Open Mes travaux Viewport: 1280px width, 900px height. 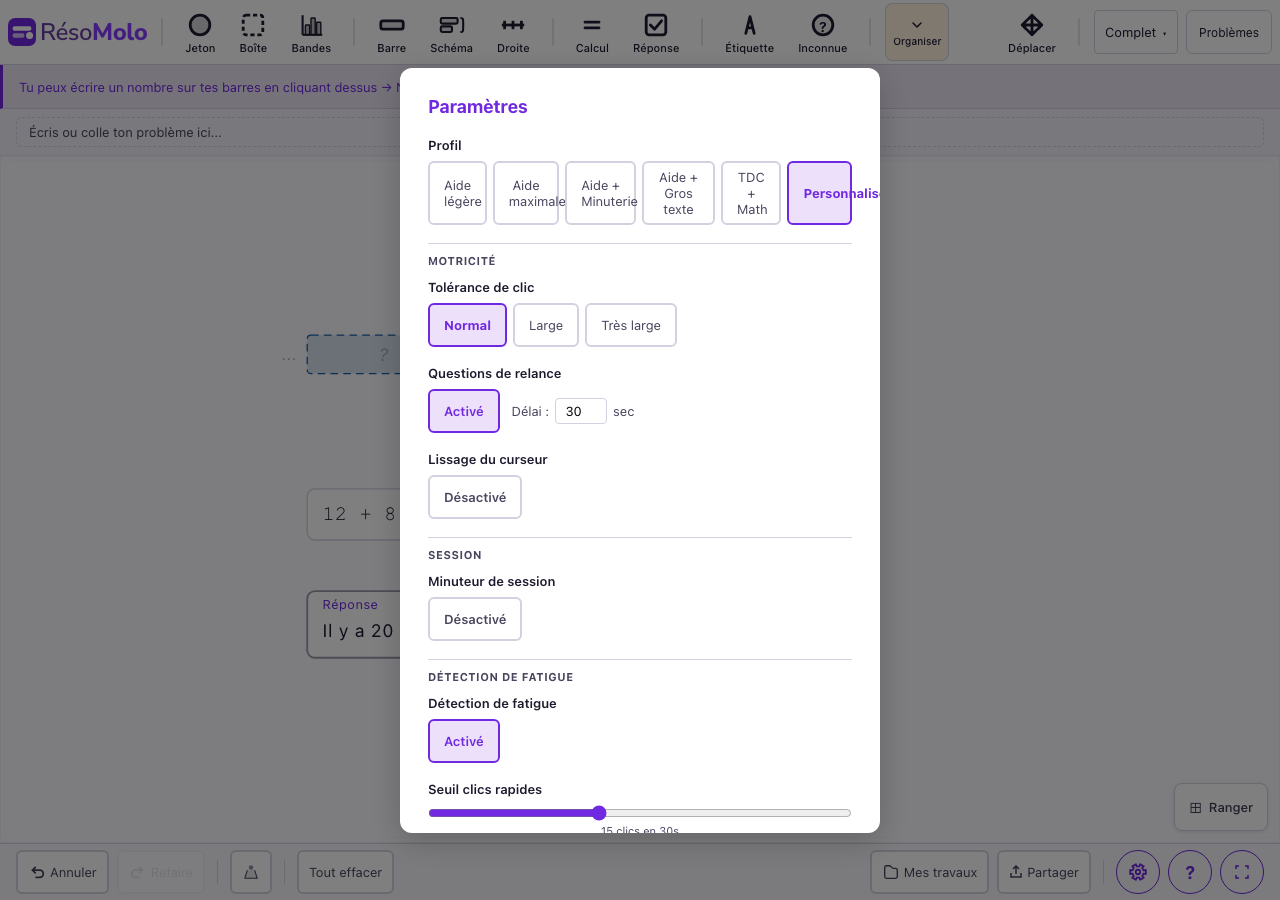tap(929, 872)
